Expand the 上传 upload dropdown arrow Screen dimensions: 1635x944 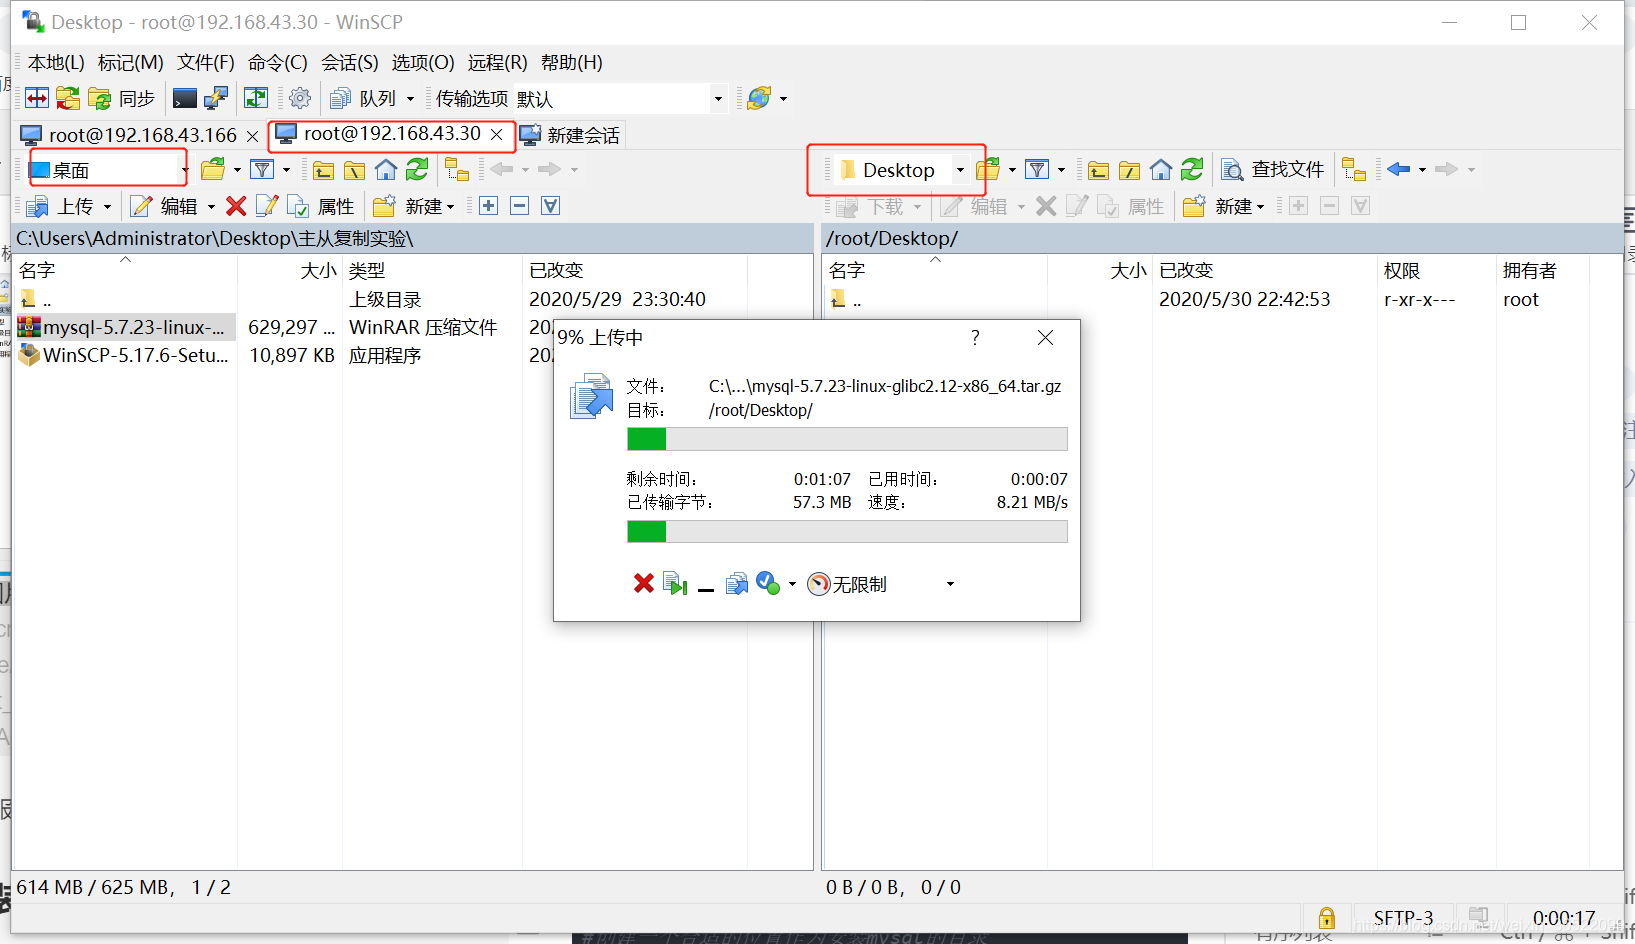pos(107,207)
